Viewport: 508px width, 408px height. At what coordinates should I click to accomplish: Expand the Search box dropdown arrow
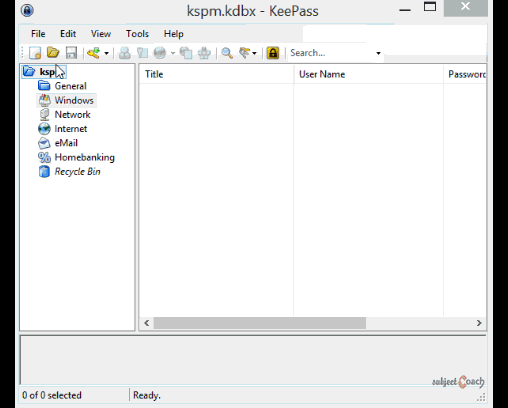click(378, 53)
